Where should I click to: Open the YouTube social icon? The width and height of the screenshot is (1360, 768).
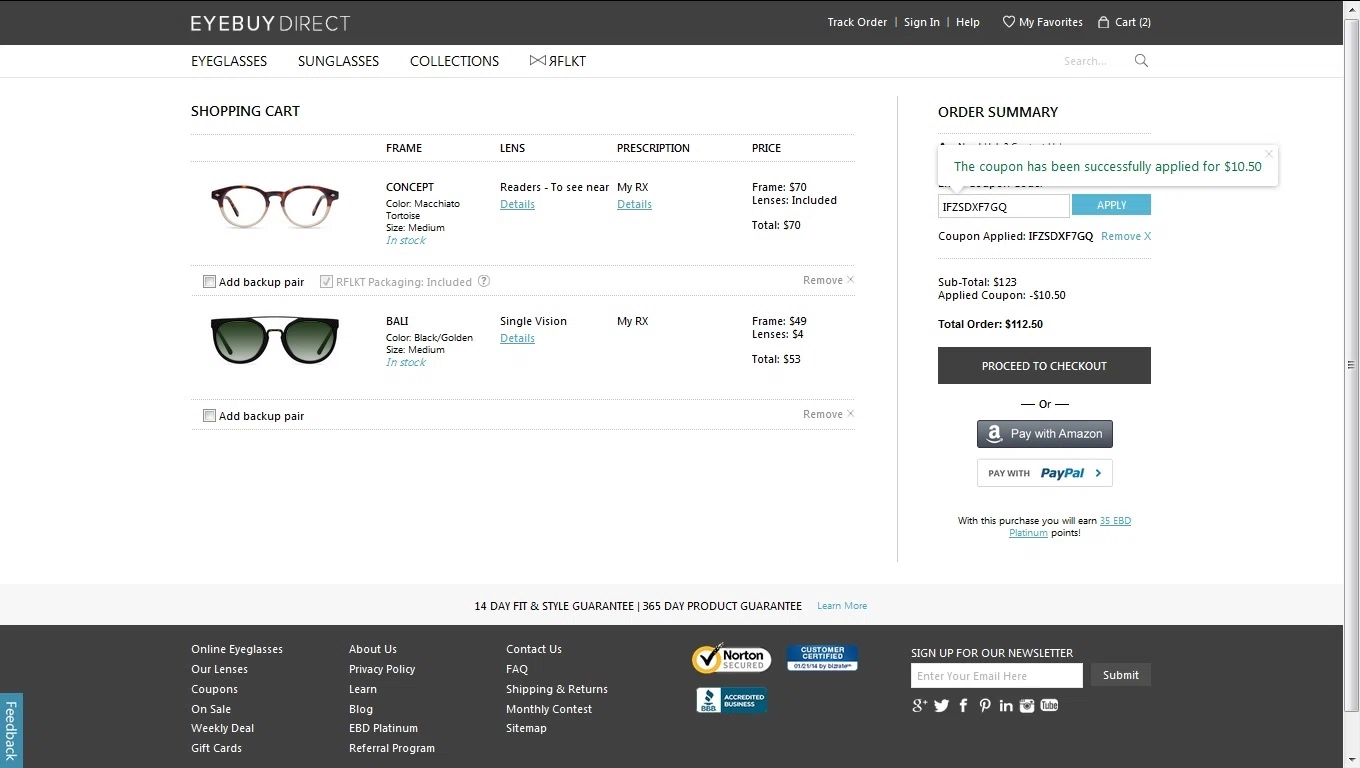click(1049, 705)
